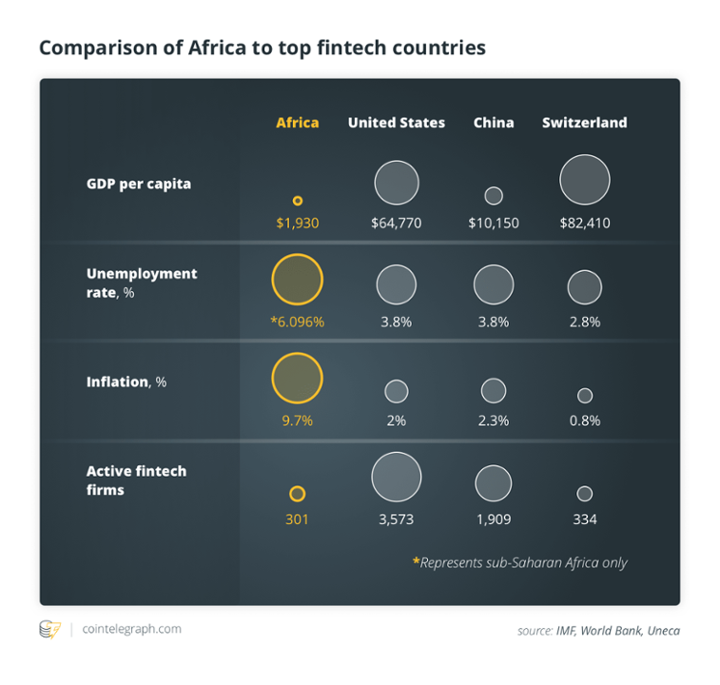Click United States active fintech firms bubble
The height and width of the screenshot is (685, 720).
pos(396,477)
